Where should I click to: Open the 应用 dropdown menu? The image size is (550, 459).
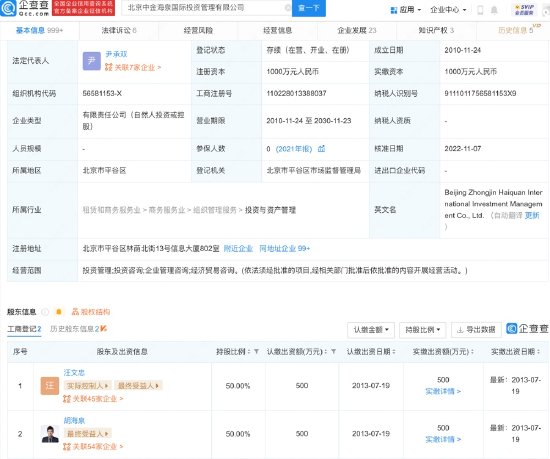click(x=406, y=10)
